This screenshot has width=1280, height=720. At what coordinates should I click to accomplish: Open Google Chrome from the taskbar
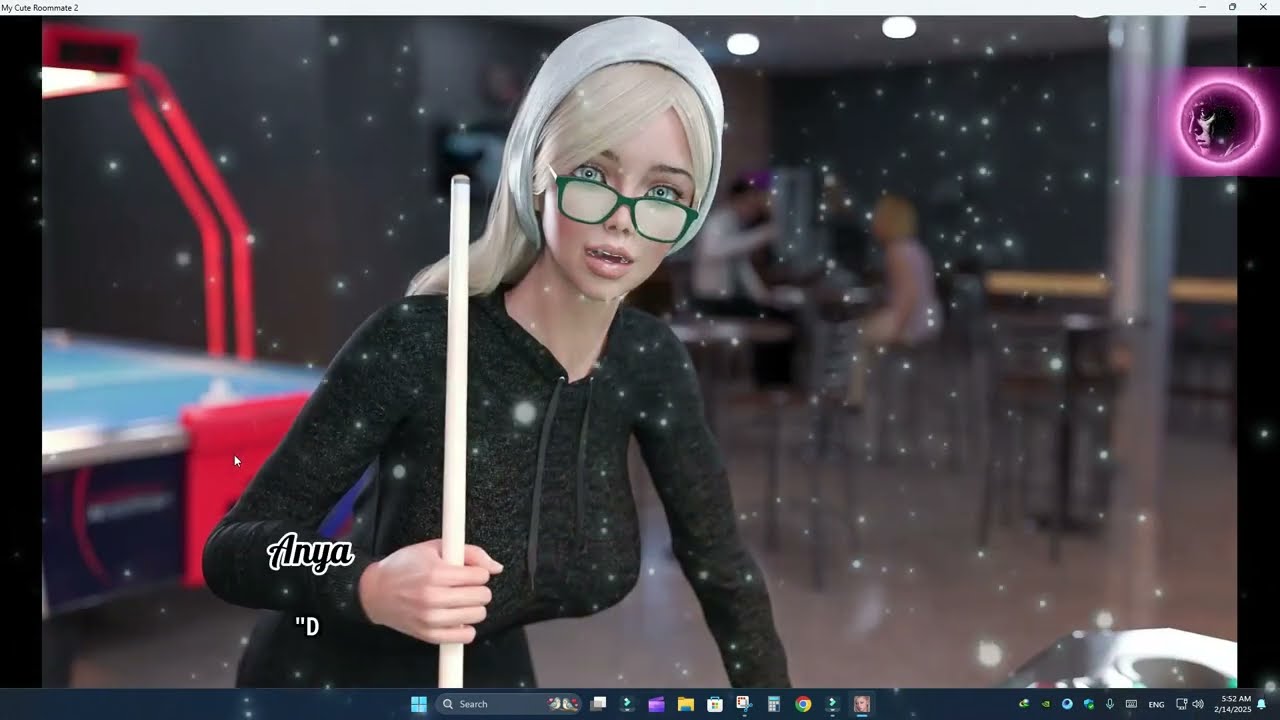(x=803, y=704)
